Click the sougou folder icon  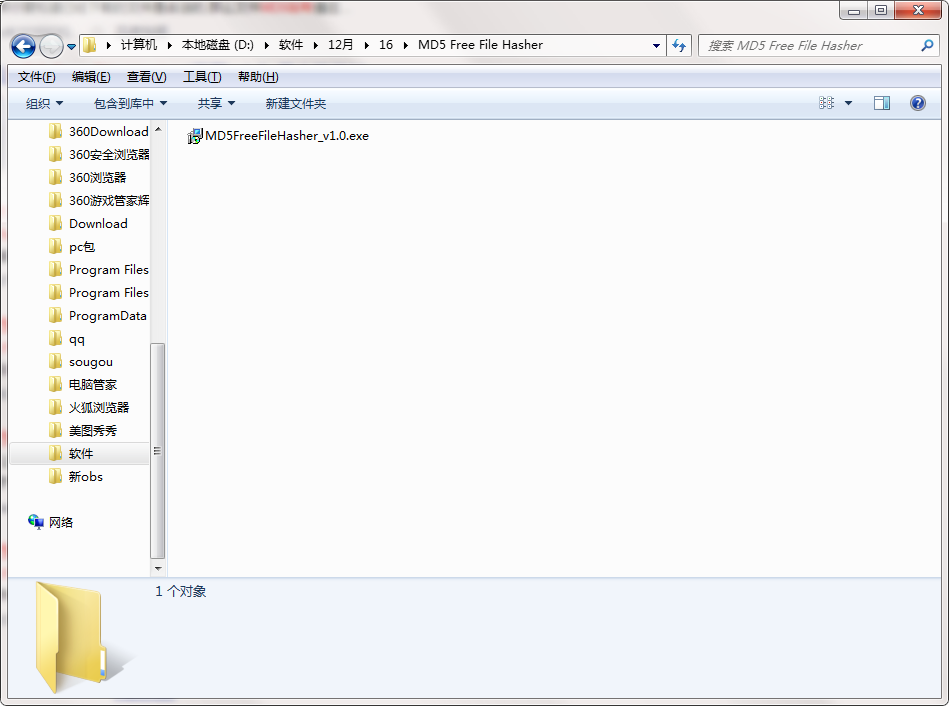pos(55,361)
